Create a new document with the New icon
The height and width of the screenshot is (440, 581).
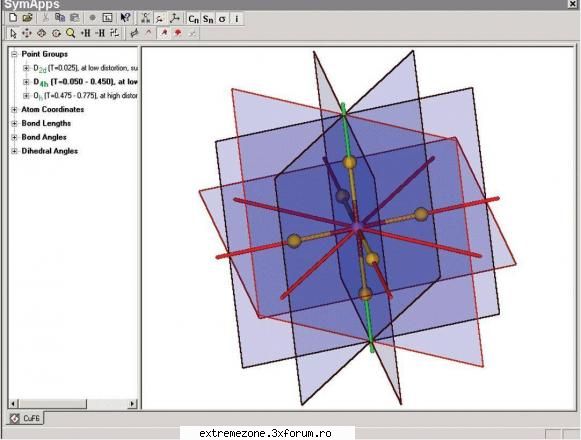tap(13, 18)
